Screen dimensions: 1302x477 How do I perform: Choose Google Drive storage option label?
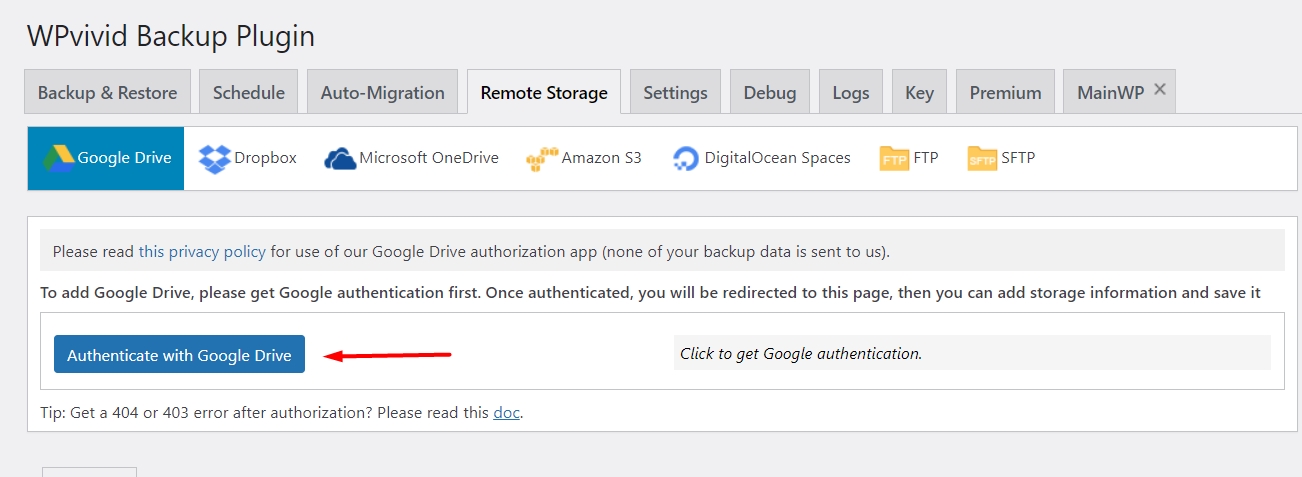click(124, 158)
